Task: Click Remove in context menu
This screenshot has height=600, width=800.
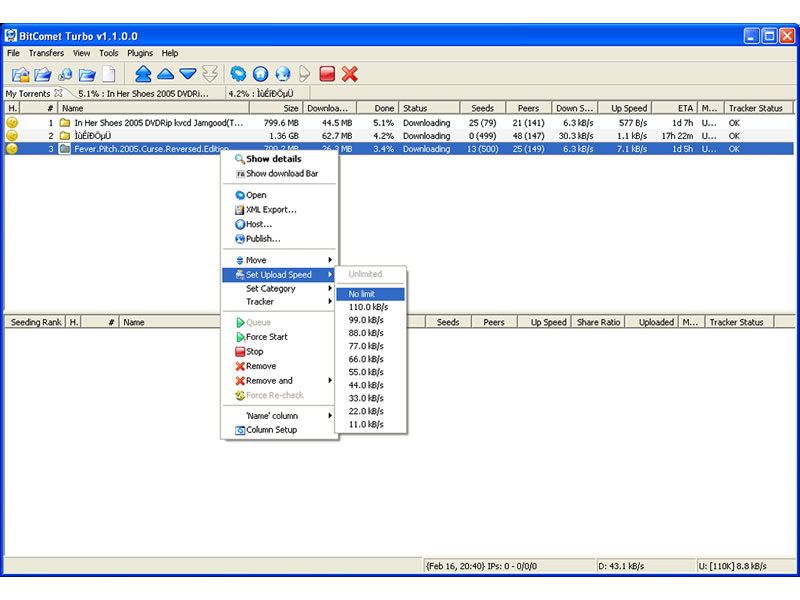Action: (x=279, y=366)
